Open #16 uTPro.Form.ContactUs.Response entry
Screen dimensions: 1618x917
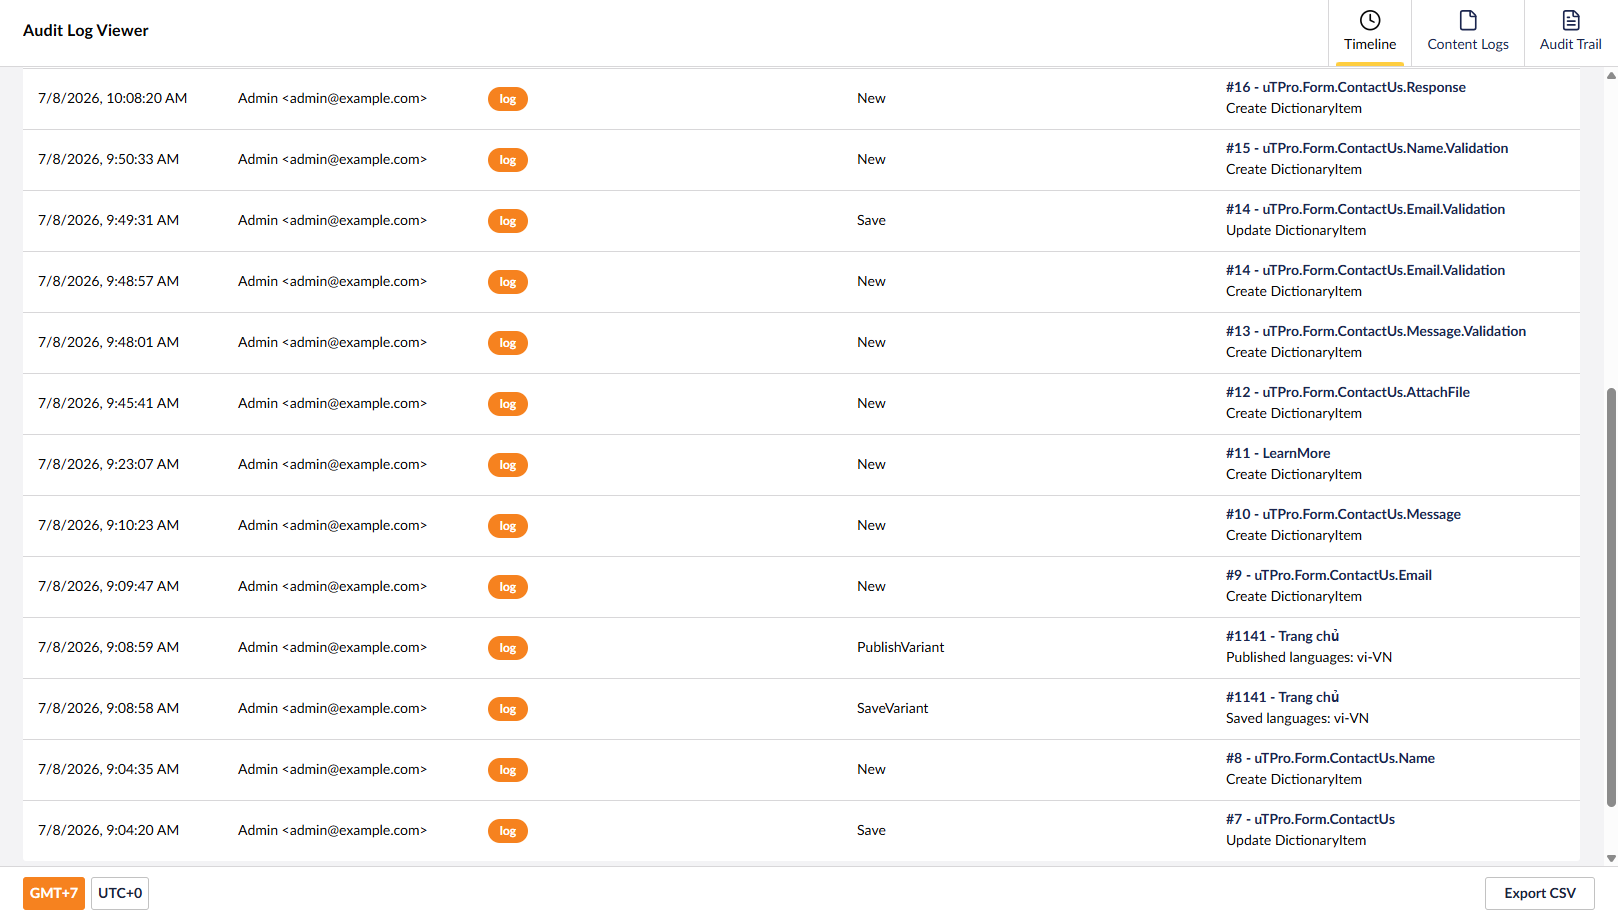(x=1345, y=87)
